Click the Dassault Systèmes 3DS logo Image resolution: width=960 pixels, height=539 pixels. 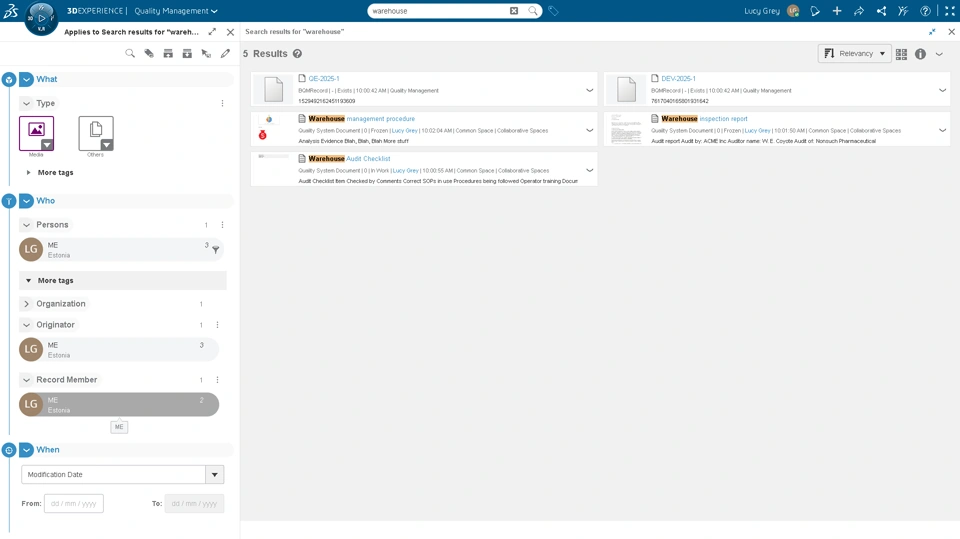pyautogui.click(x=11, y=10)
